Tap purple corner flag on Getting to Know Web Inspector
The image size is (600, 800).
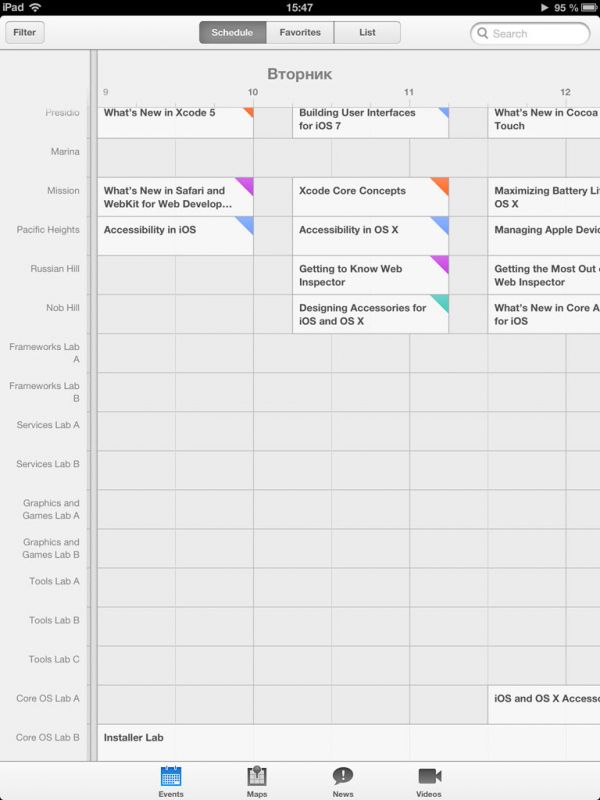(x=441, y=263)
